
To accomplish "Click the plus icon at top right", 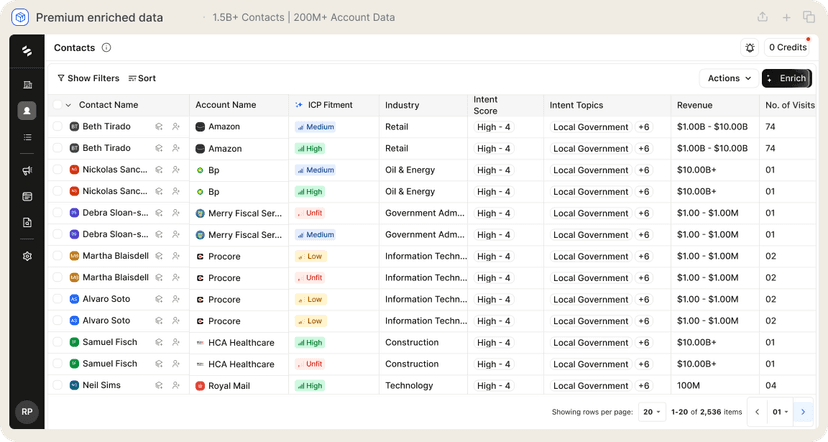I will tap(786, 17).
